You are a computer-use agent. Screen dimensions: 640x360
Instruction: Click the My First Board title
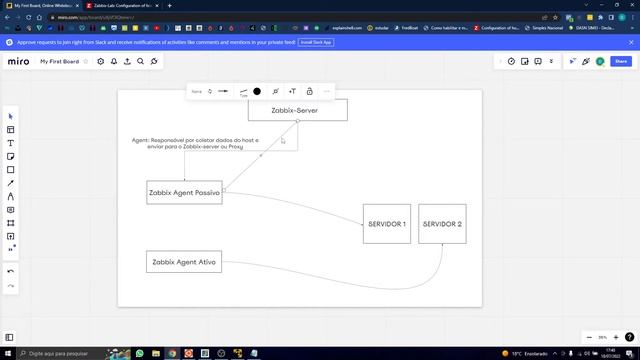pyautogui.click(x=60, y=61)
